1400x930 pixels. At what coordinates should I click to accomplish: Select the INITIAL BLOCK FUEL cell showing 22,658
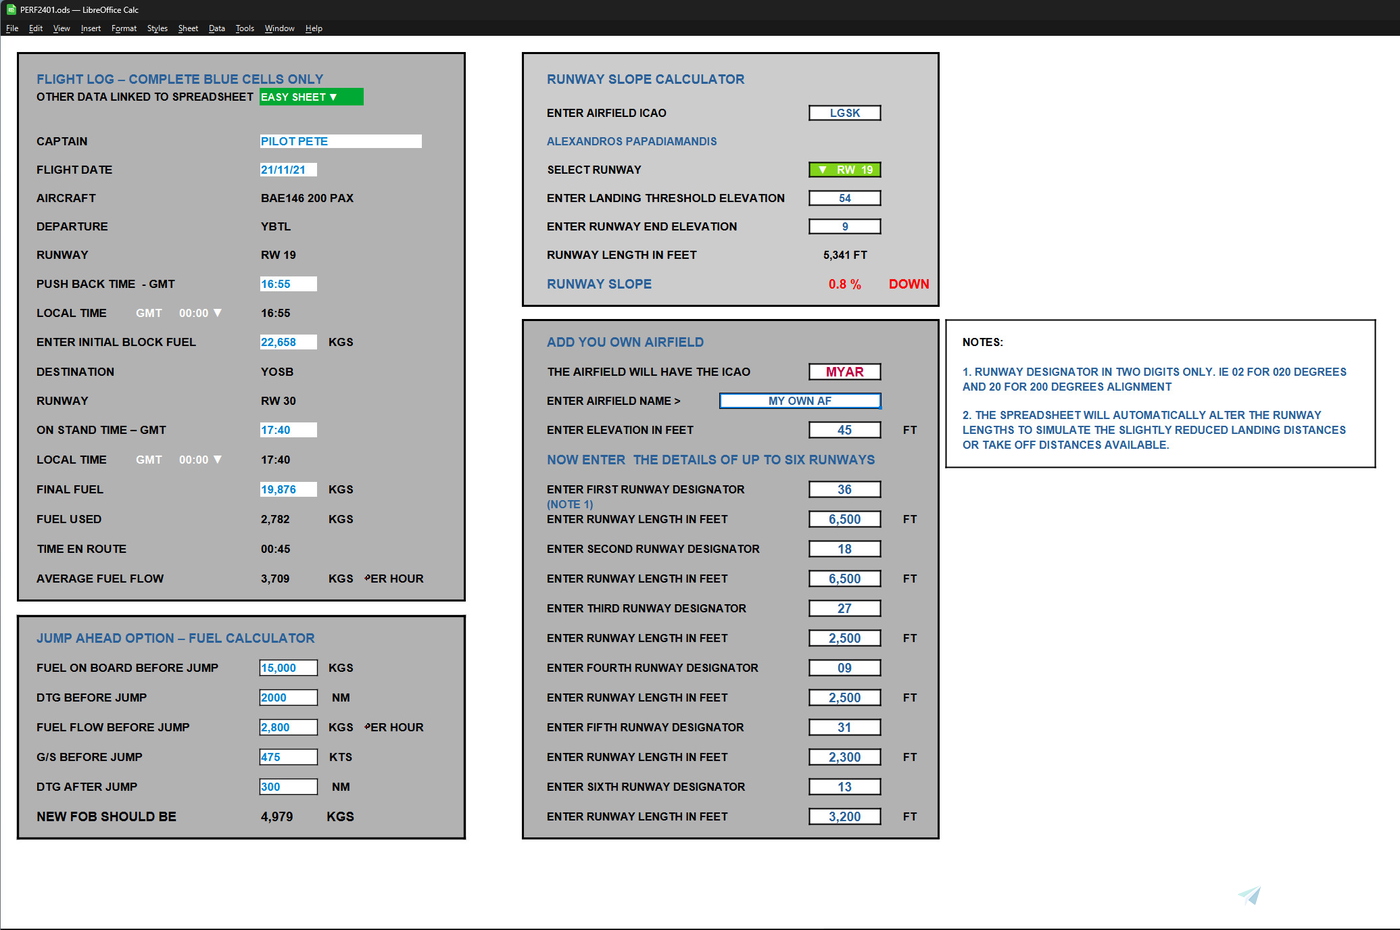pos(288,341)
